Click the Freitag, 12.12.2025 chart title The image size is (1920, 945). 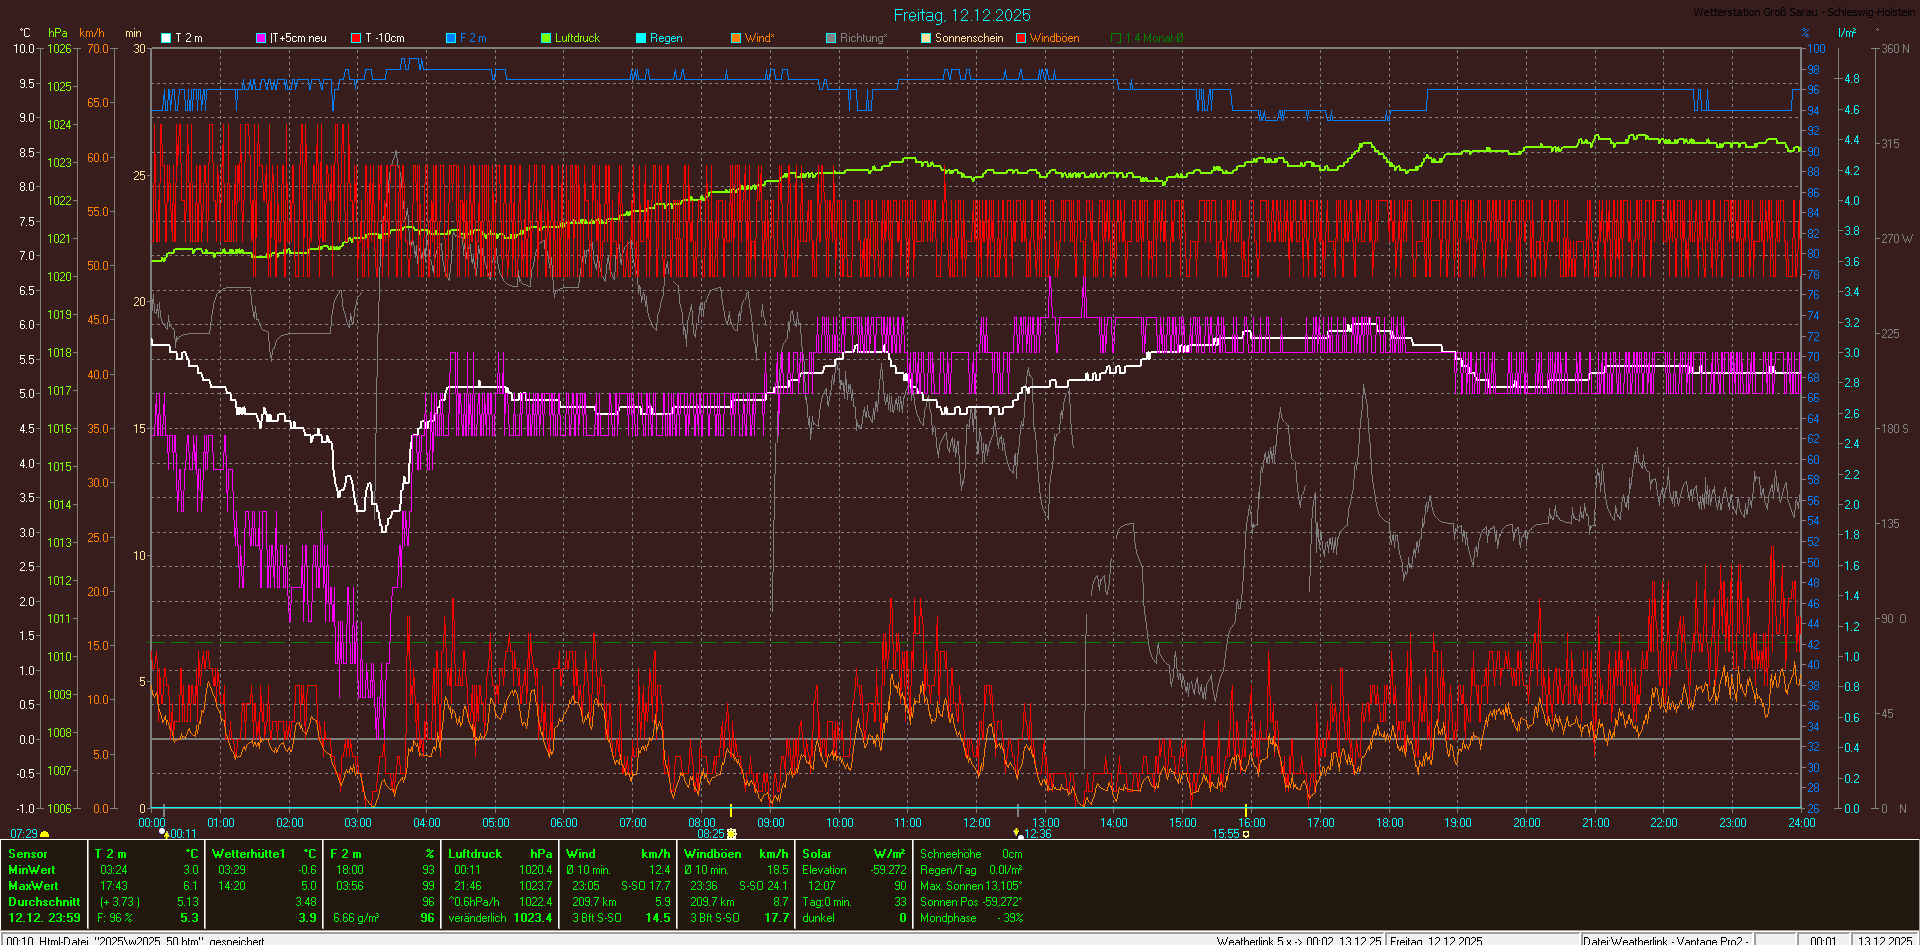[961, 15]
